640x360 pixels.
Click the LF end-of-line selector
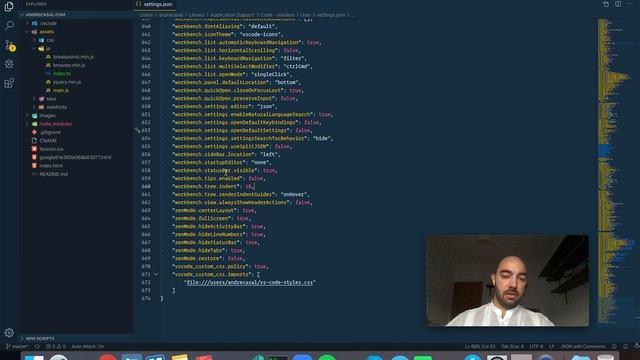tap(551, 346)
